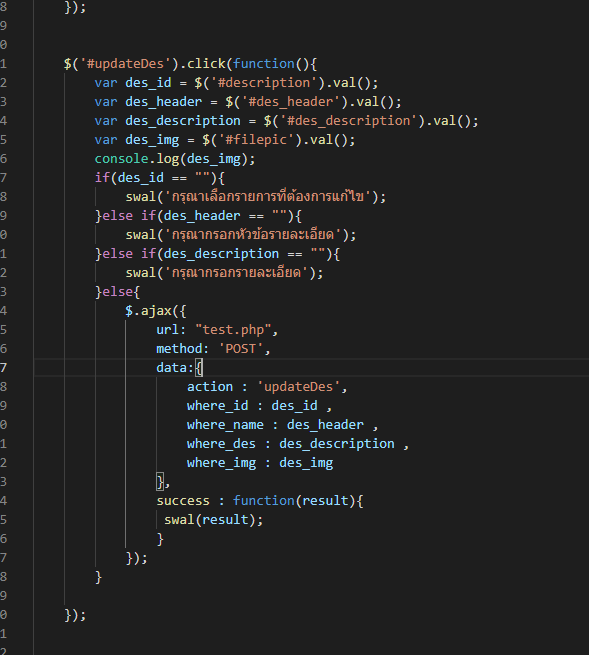This screenshot has height=655, width=589.
Task: Click the 'where_des' property key
Action: coord(221,444)
